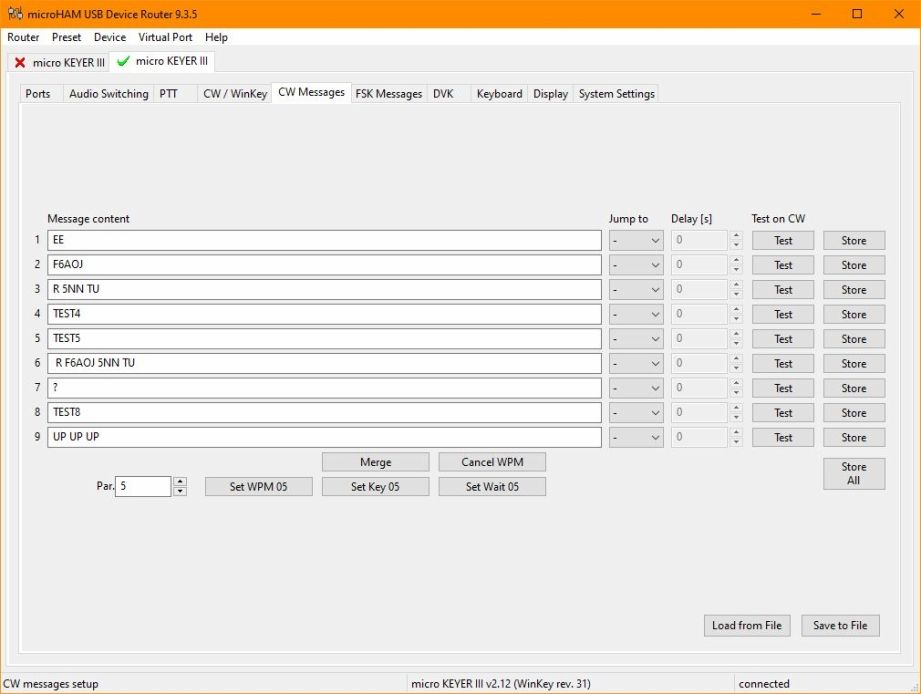Screen dimensions: 921x694
Task: Open the Jump to dropdown for message 9
Action: click(636, 437)
